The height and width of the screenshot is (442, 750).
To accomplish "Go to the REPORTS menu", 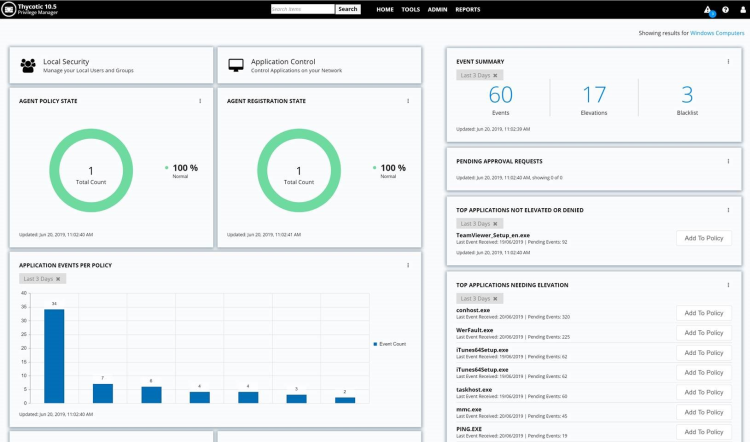I will tap(467, 9).
